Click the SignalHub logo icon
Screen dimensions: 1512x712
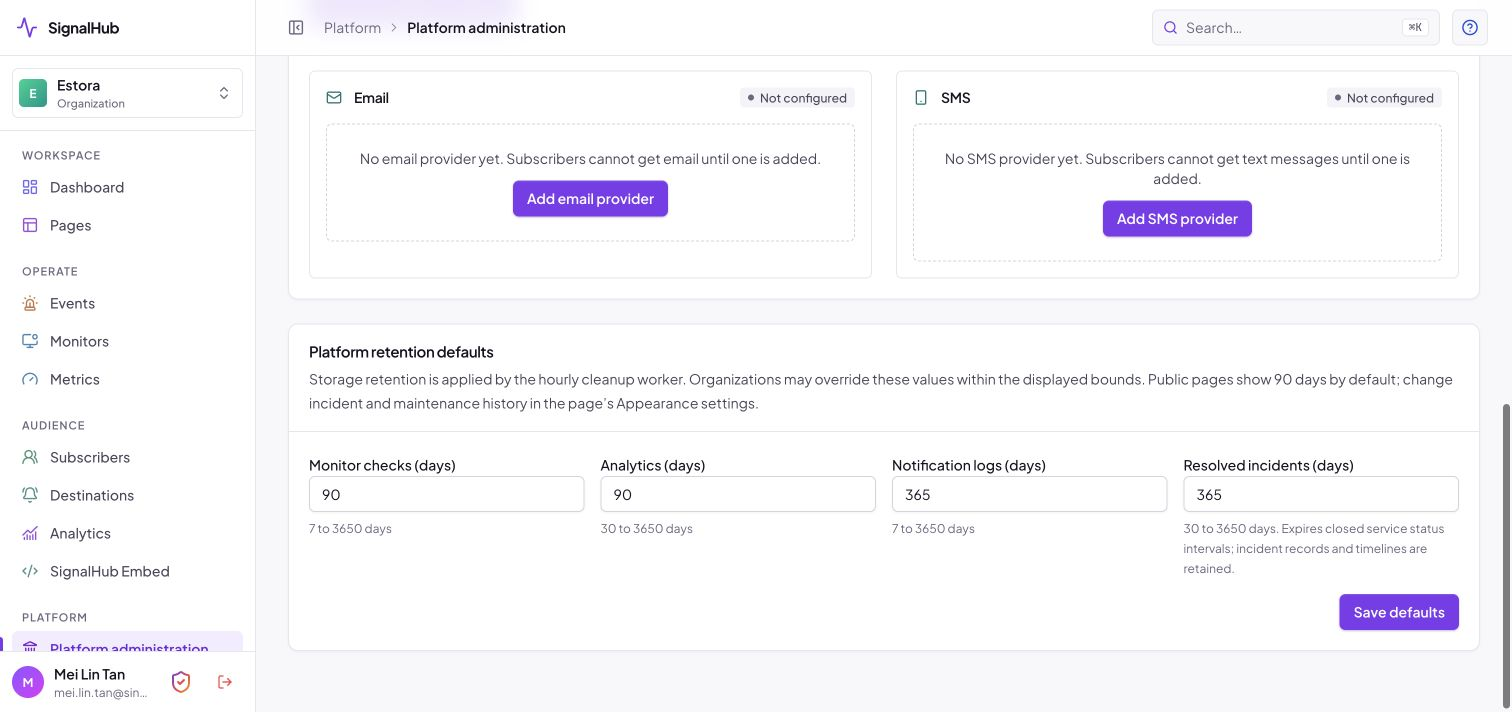tap(27, 28)
